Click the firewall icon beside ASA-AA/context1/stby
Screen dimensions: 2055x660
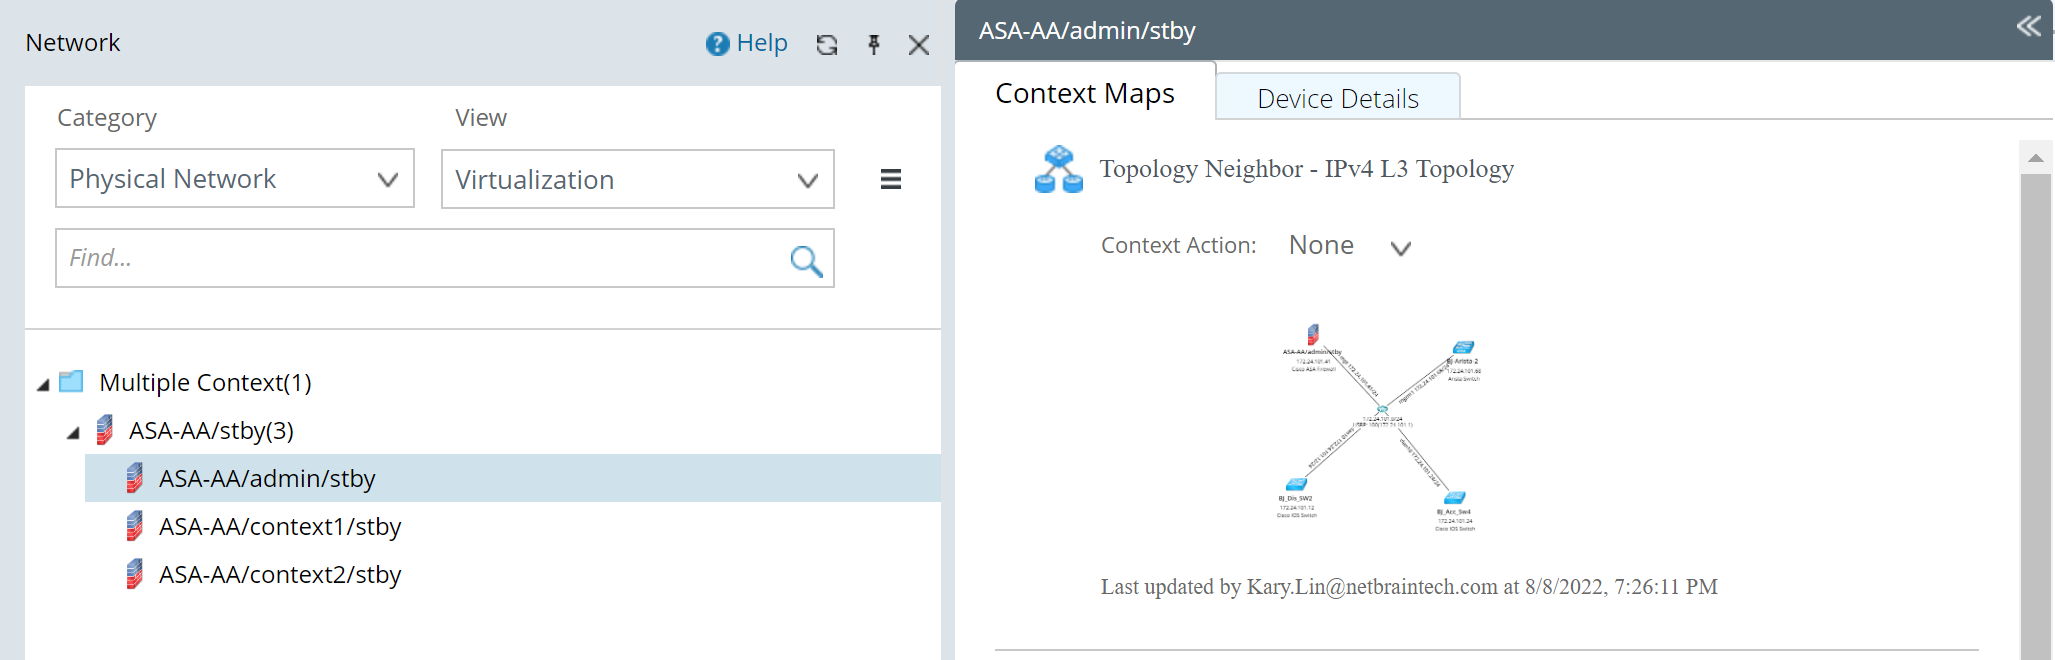click(x=135, y=526)
